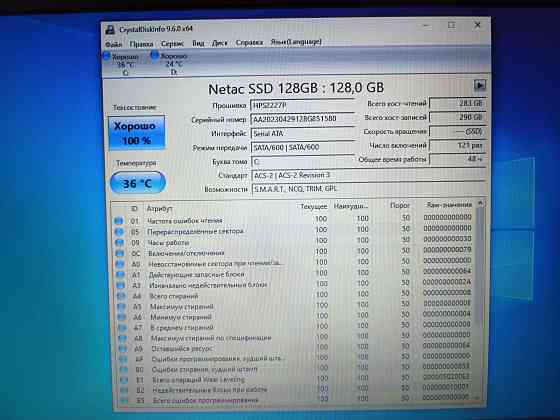The width and height of the screenshot is (560, 420).
Task: Click status icon for A6 Минимум стираний
Action: 122,317
